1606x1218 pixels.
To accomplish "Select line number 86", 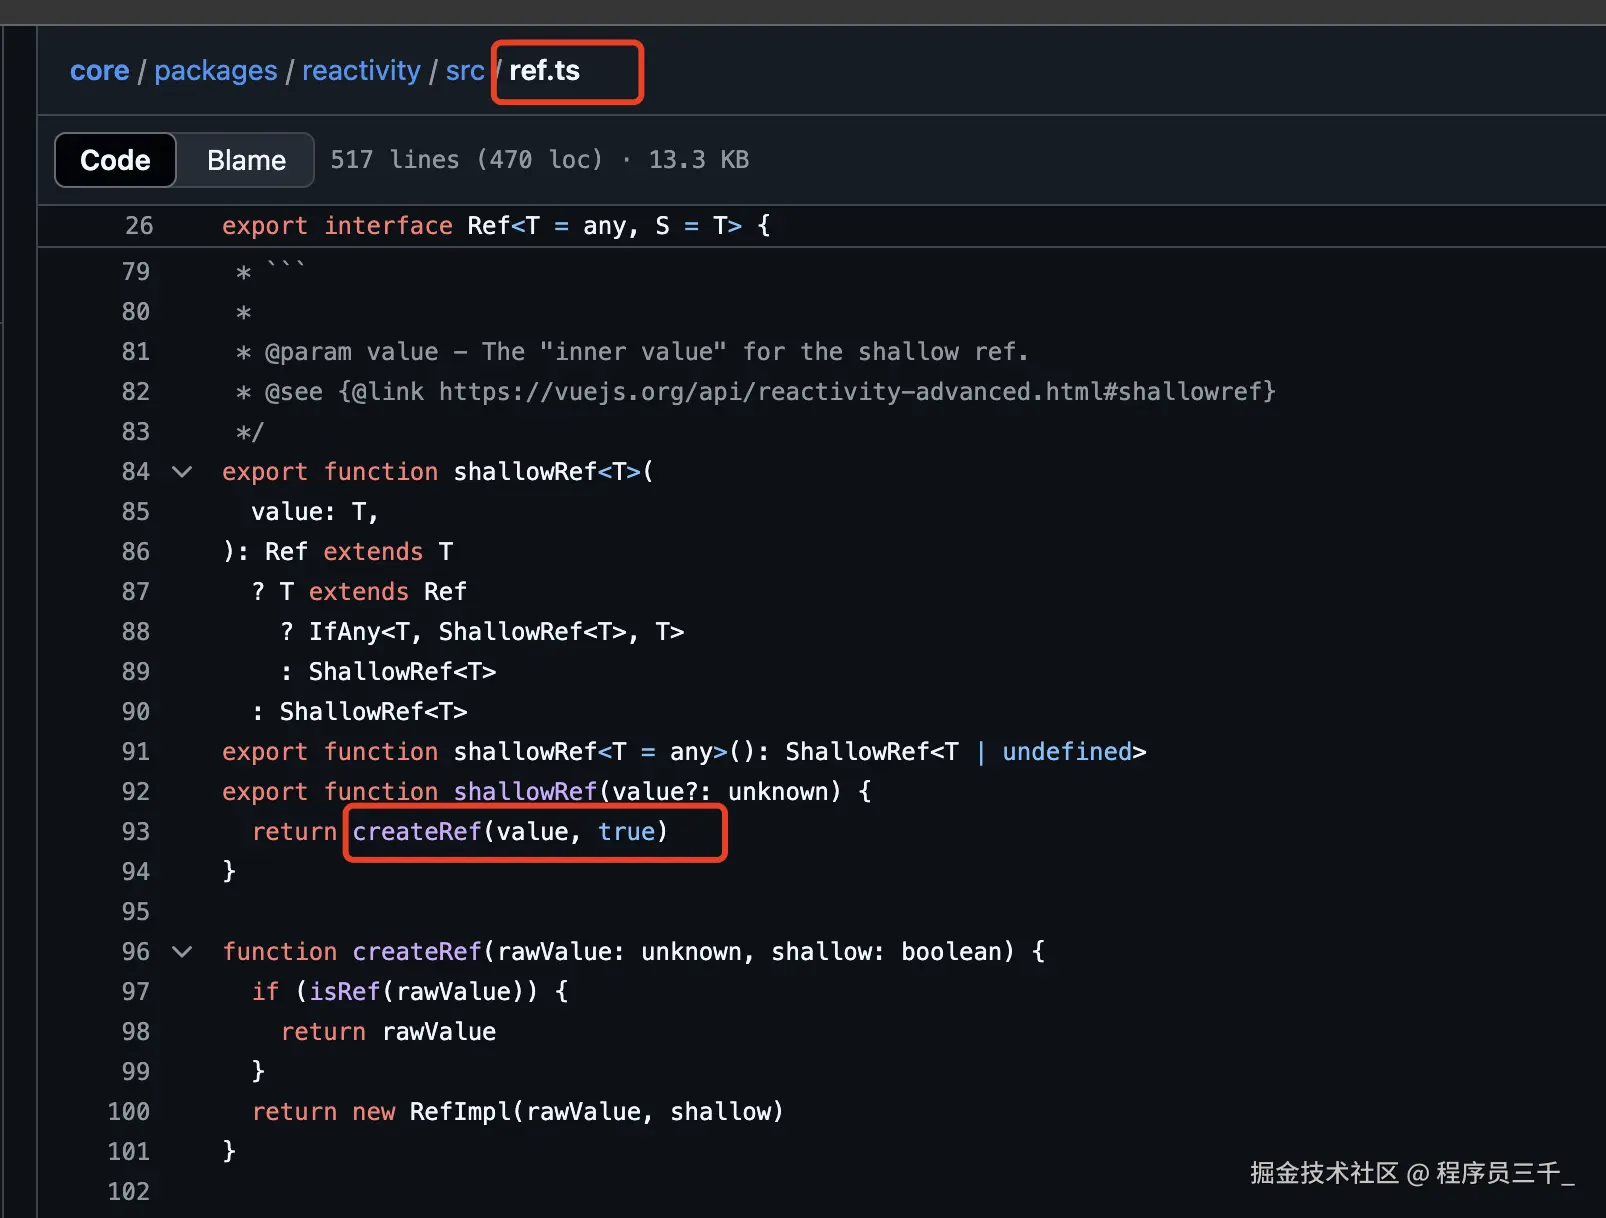I will click(136, 552).
